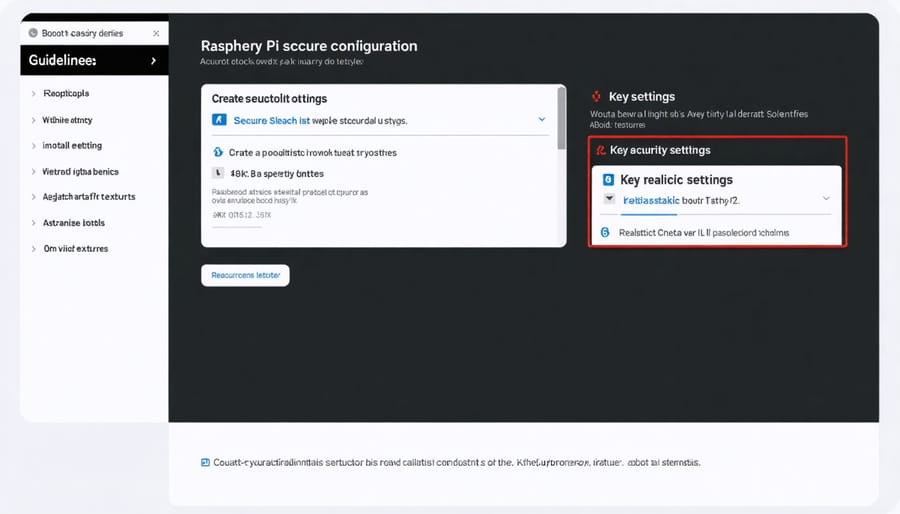Click the 'Raspbery Pi sccure configuration' title
This screenshot has width=900, height=514.
309,46
